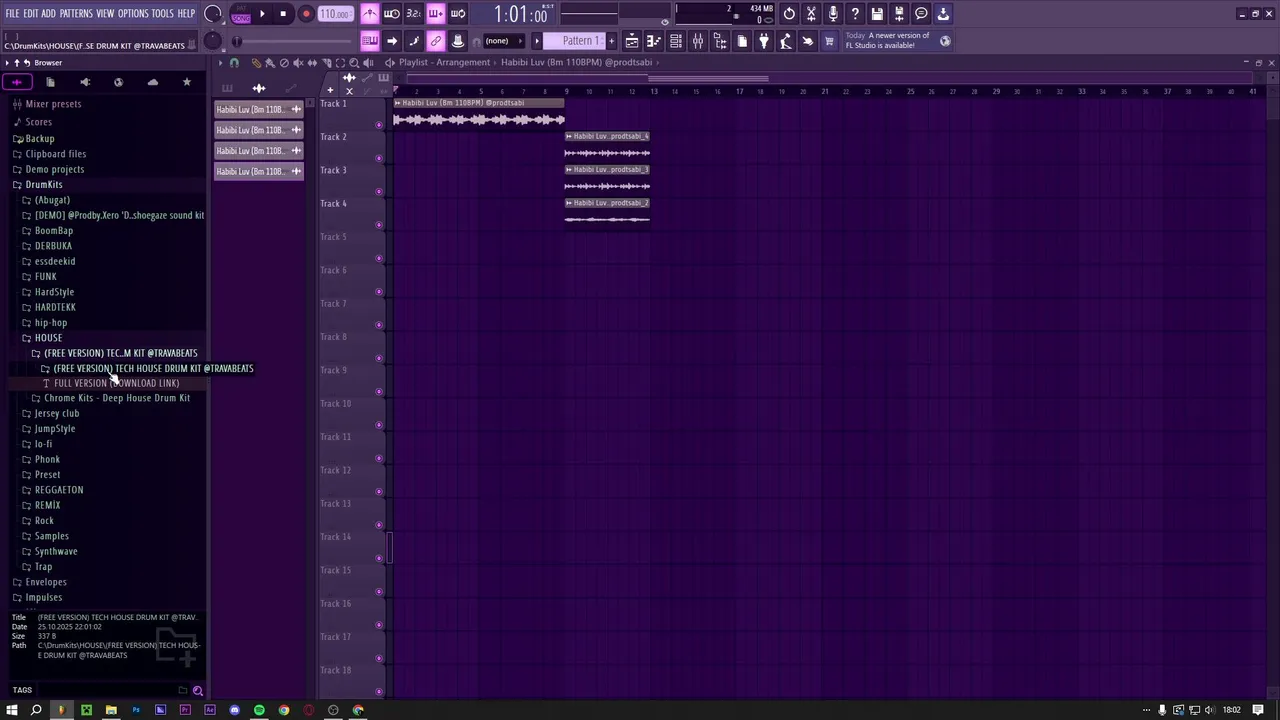Toggle the Browser view icon
The width and height of the screenshot is (1280, 720).
[x=720, y=41]
